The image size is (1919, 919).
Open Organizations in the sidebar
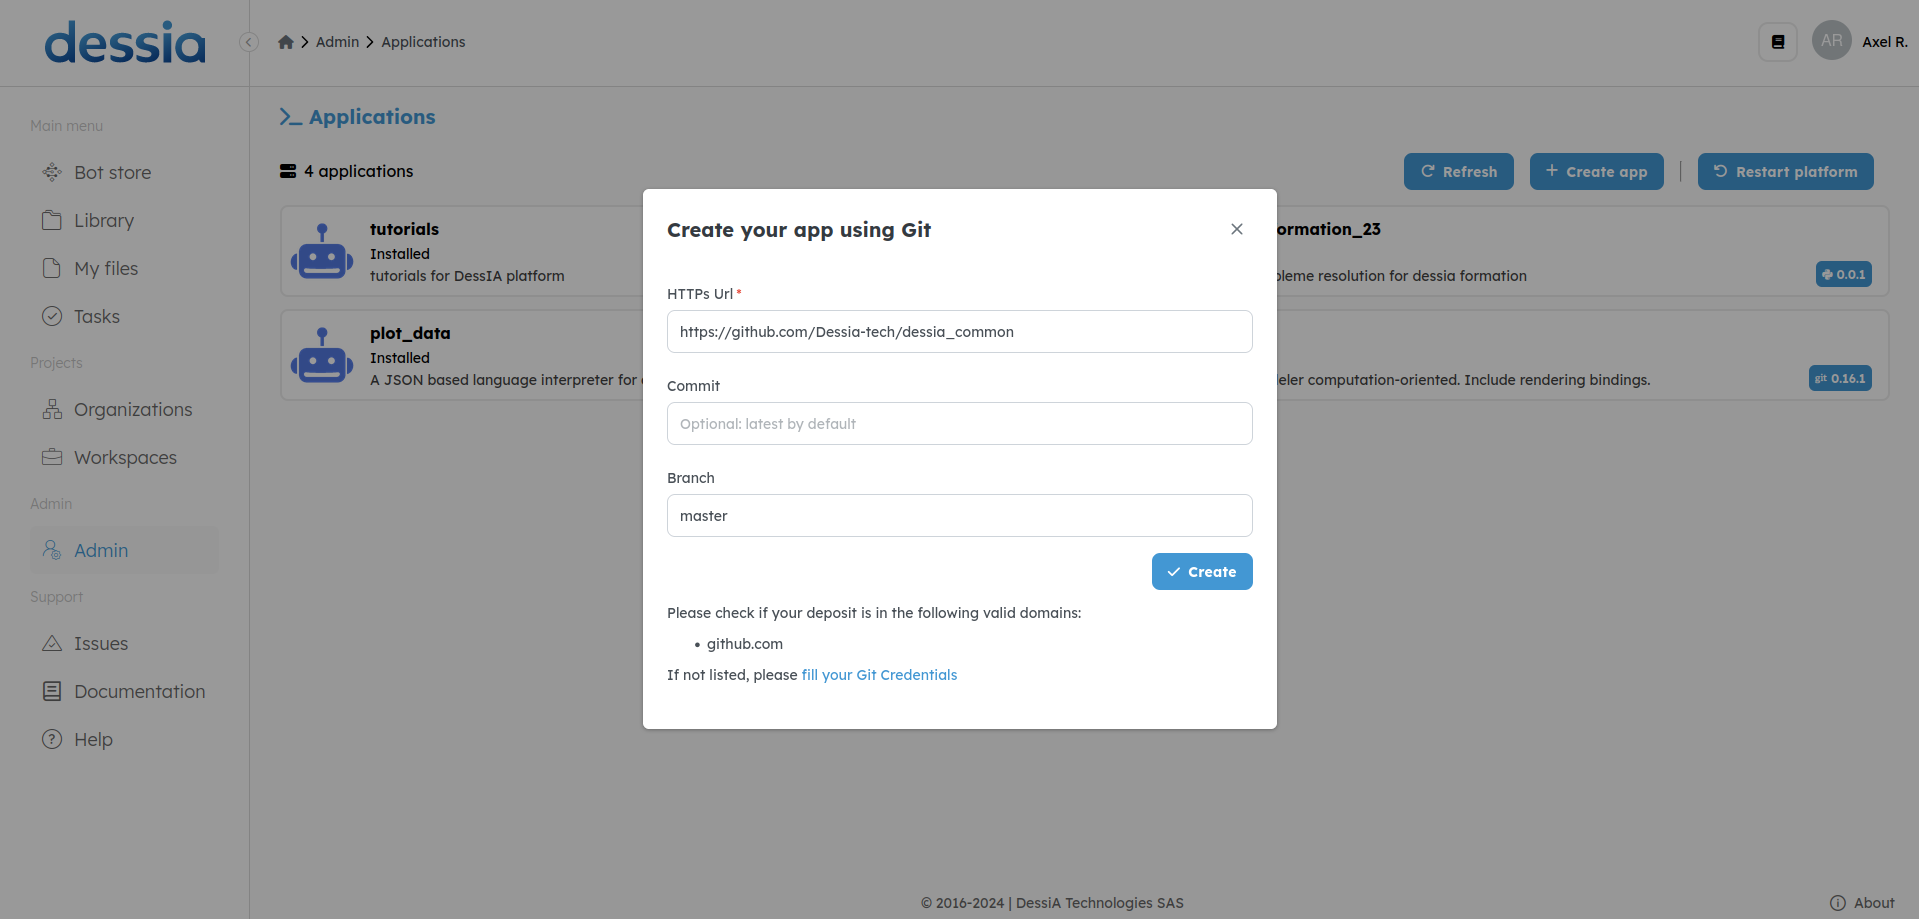(x=124, y=410)
